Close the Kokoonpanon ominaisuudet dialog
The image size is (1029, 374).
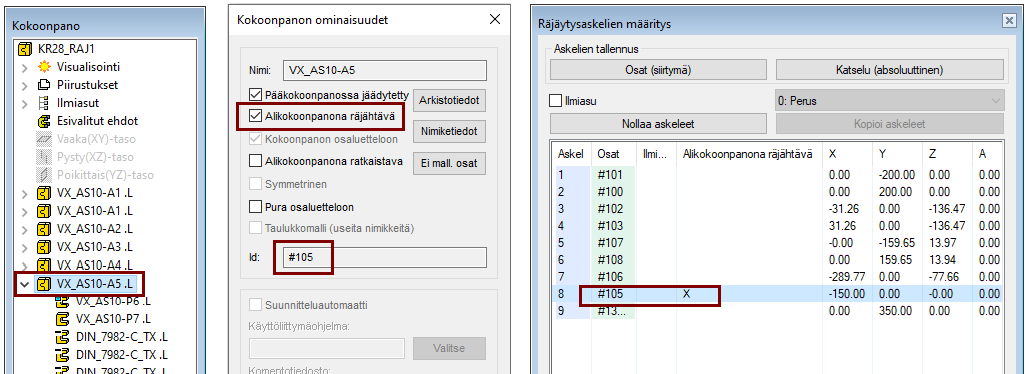tap(495, 19)
